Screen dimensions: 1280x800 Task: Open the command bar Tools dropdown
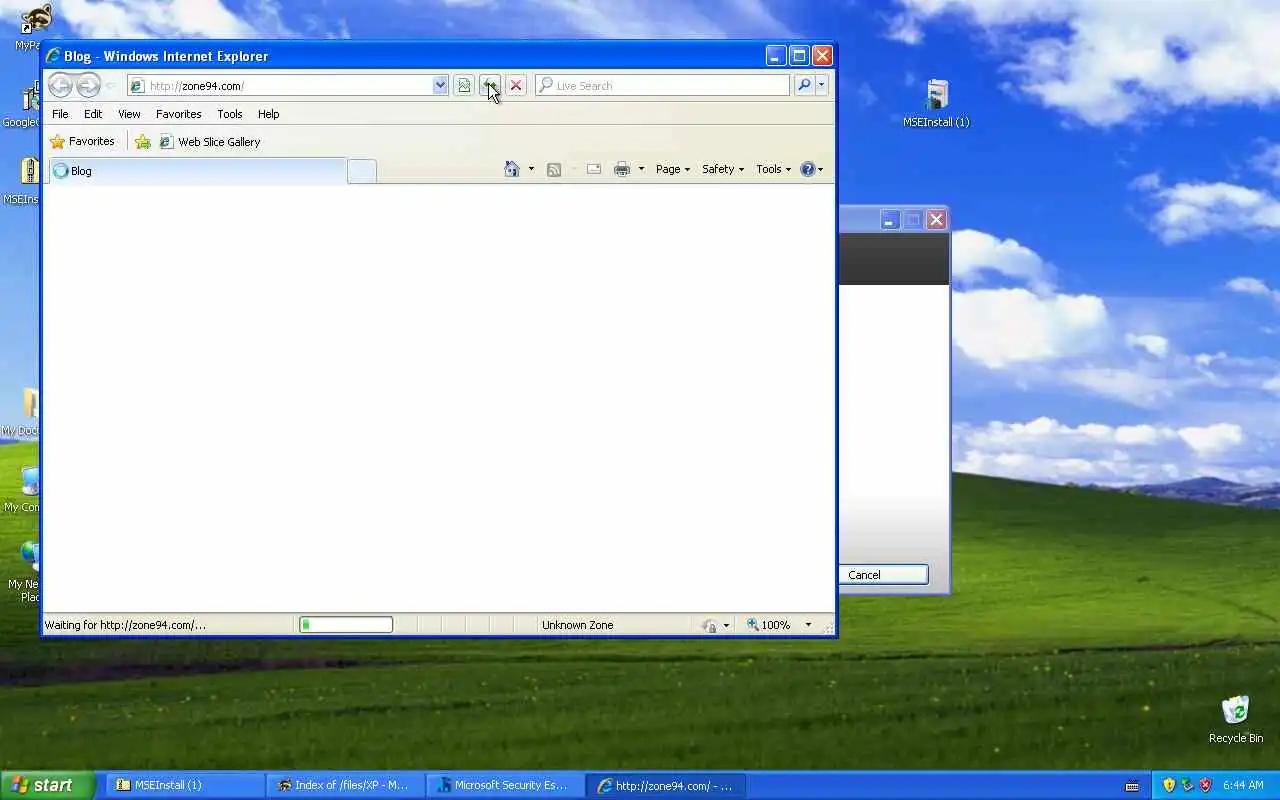[x=774, y=169]
